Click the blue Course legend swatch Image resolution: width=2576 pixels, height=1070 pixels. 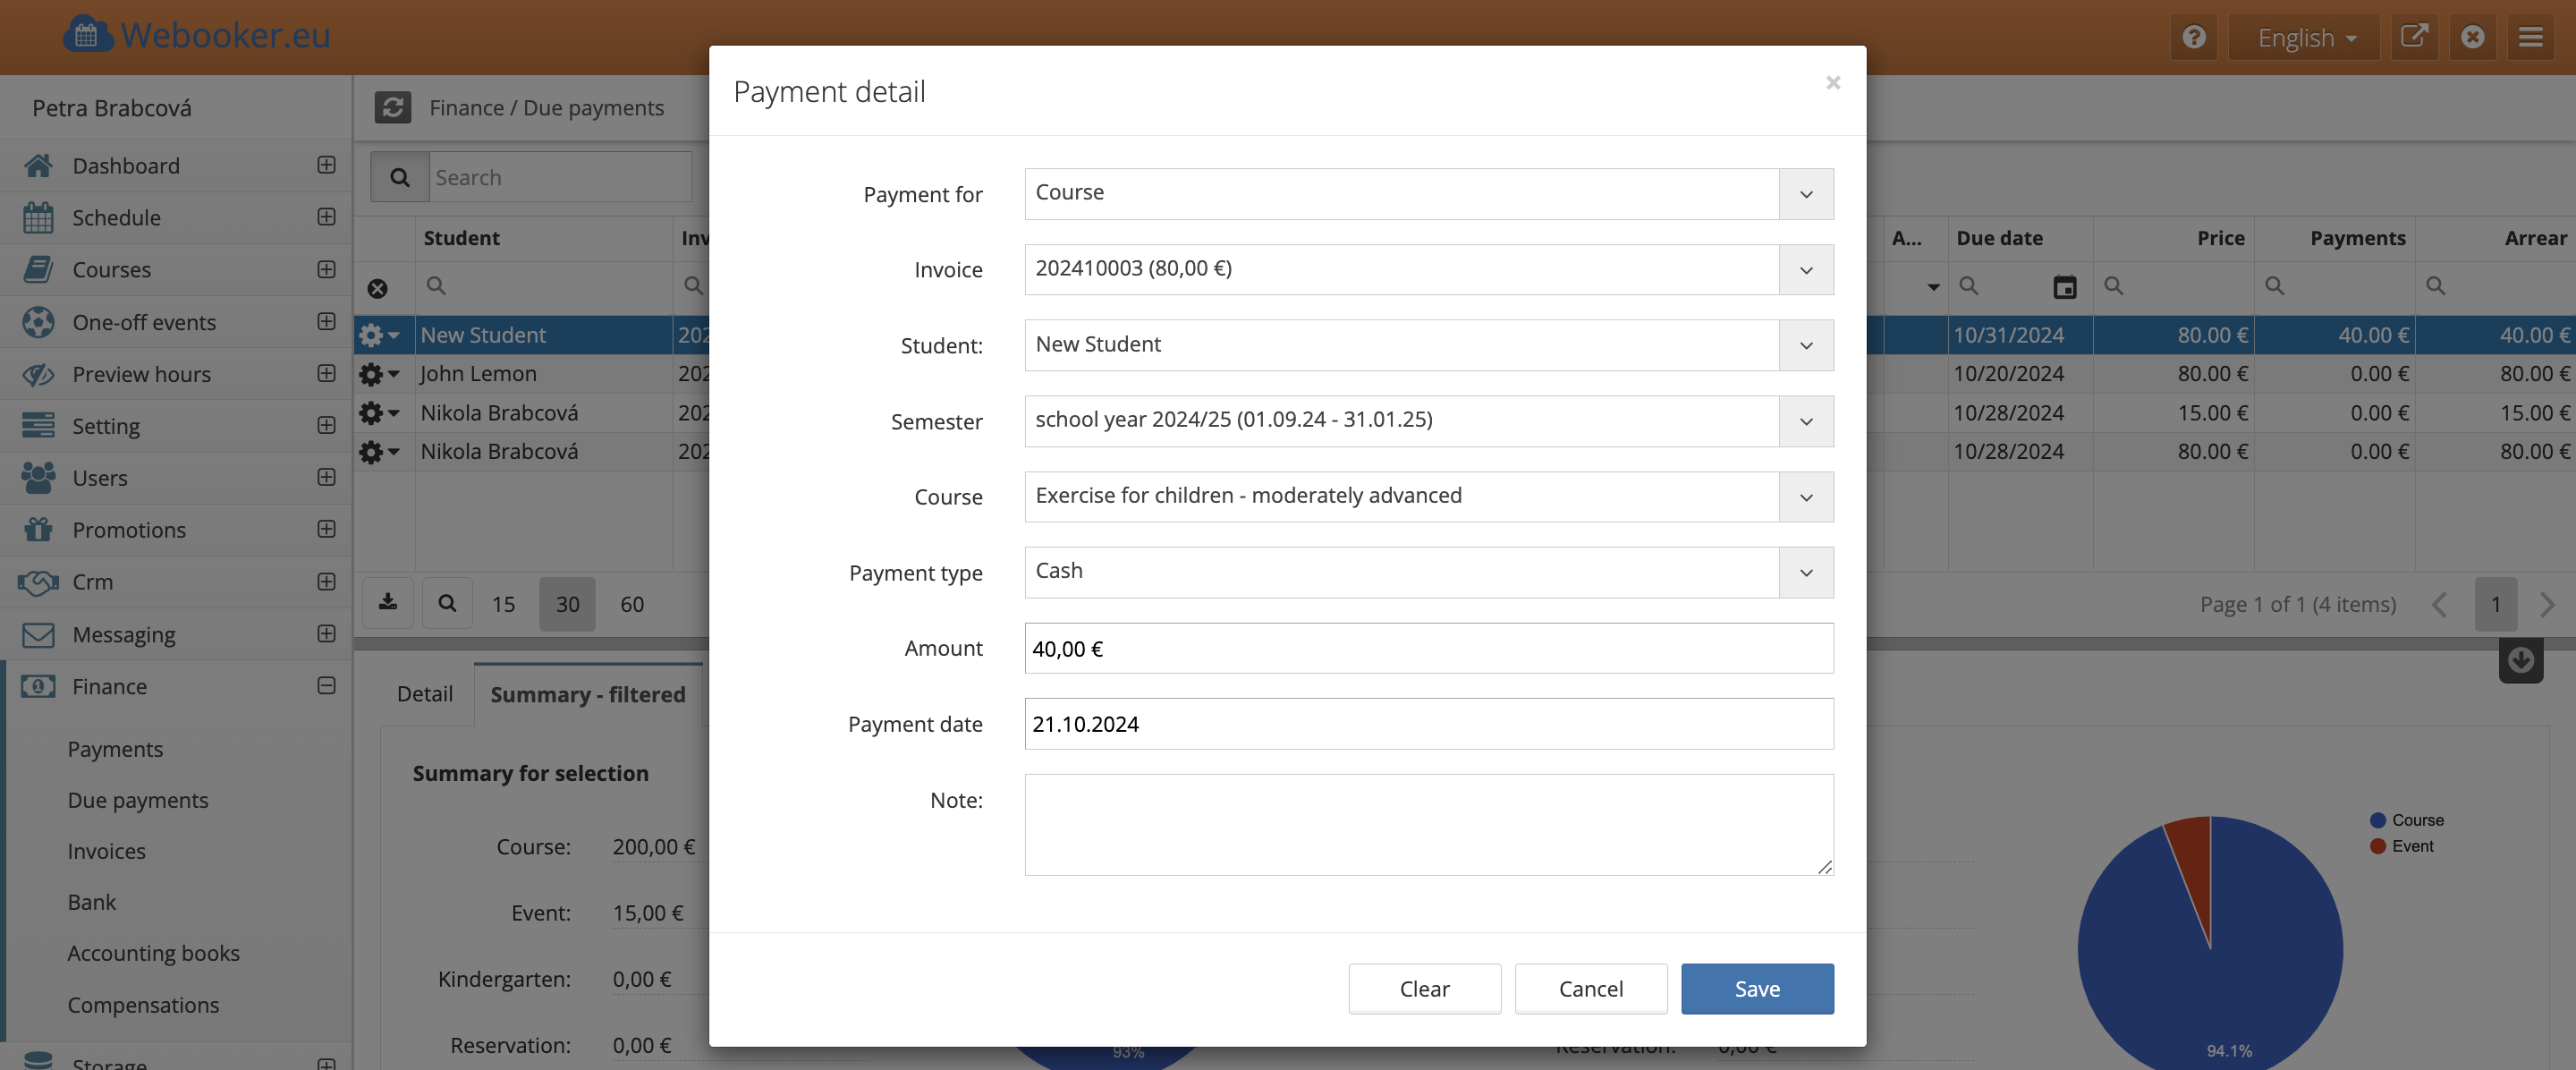pos(2377,820)
